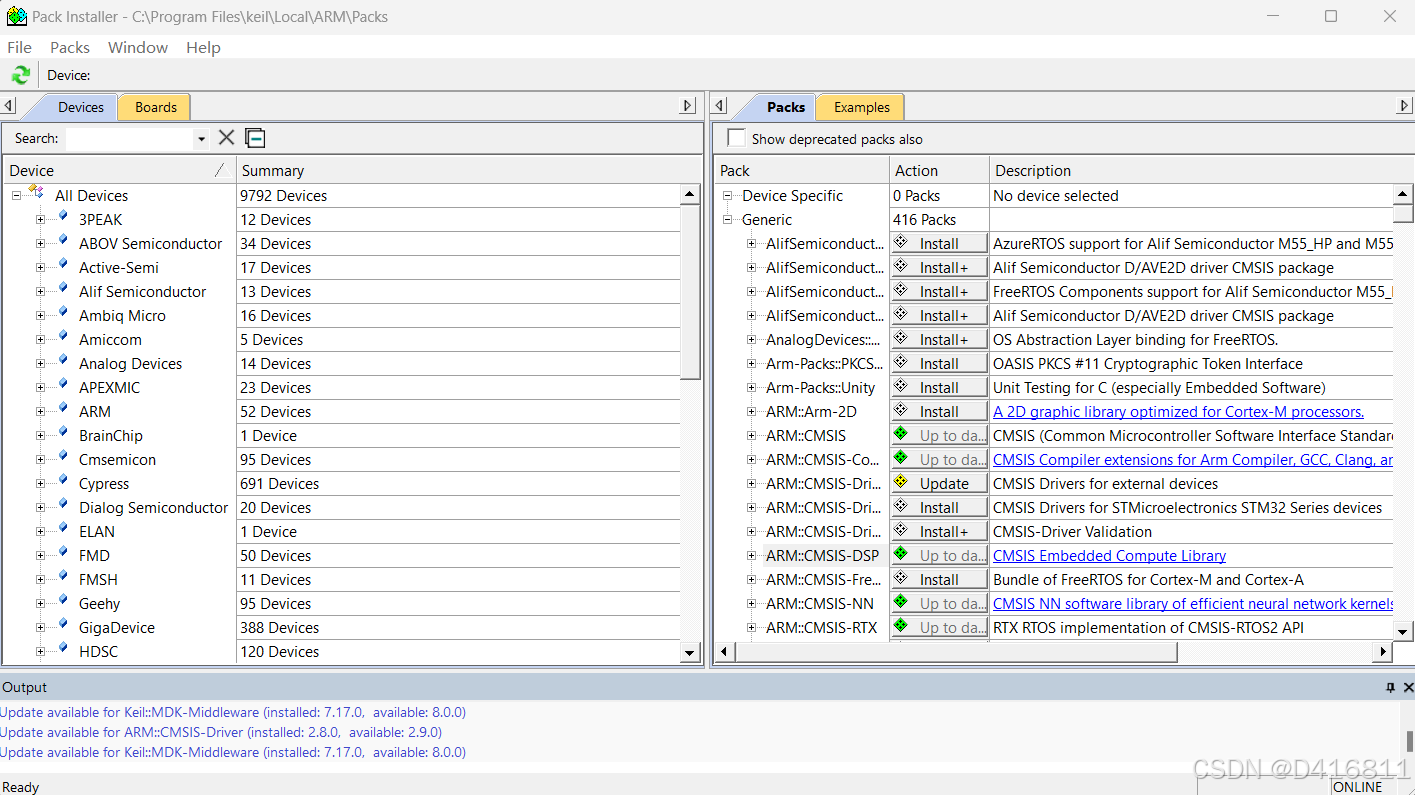Click packs pane horizontal scrollbar thumb
The image size is (1415, 795).
point(957,652)
